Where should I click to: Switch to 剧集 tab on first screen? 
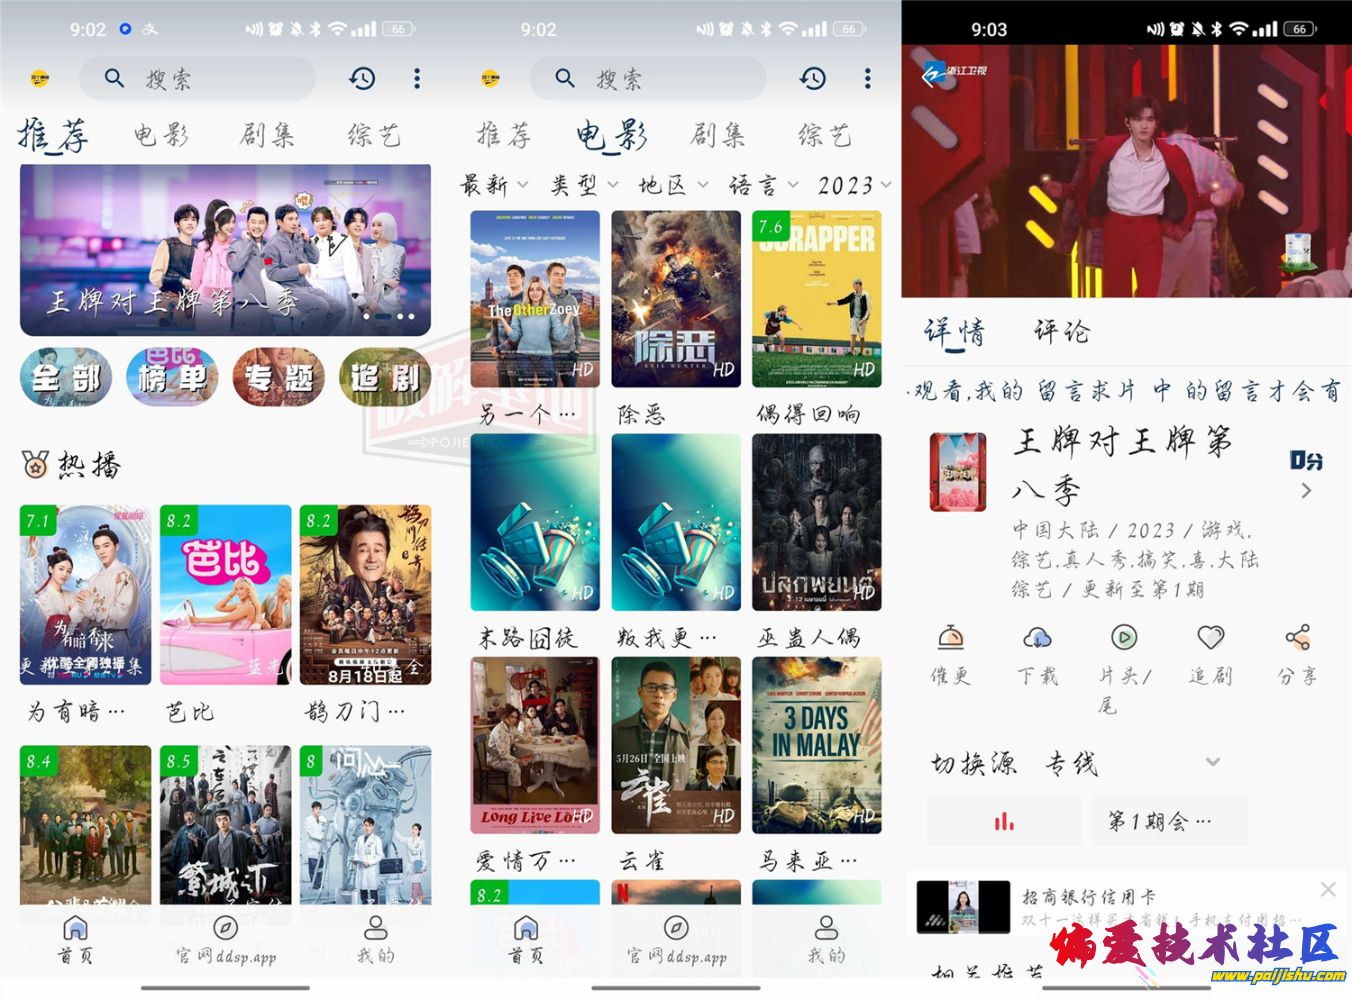[268, 135]
